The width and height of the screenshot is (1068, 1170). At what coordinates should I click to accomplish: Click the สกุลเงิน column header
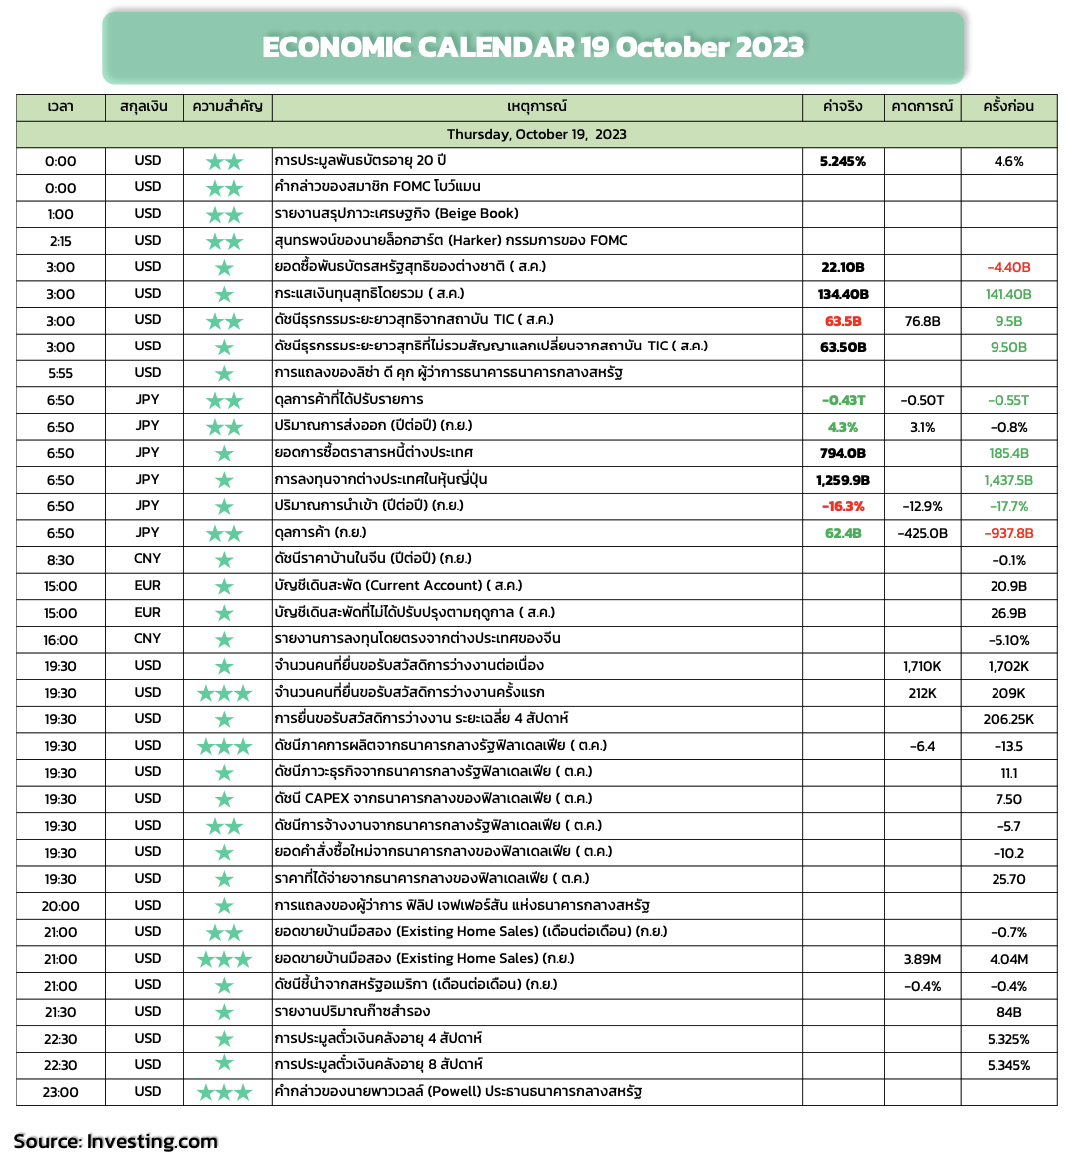[x=144, y=107]
